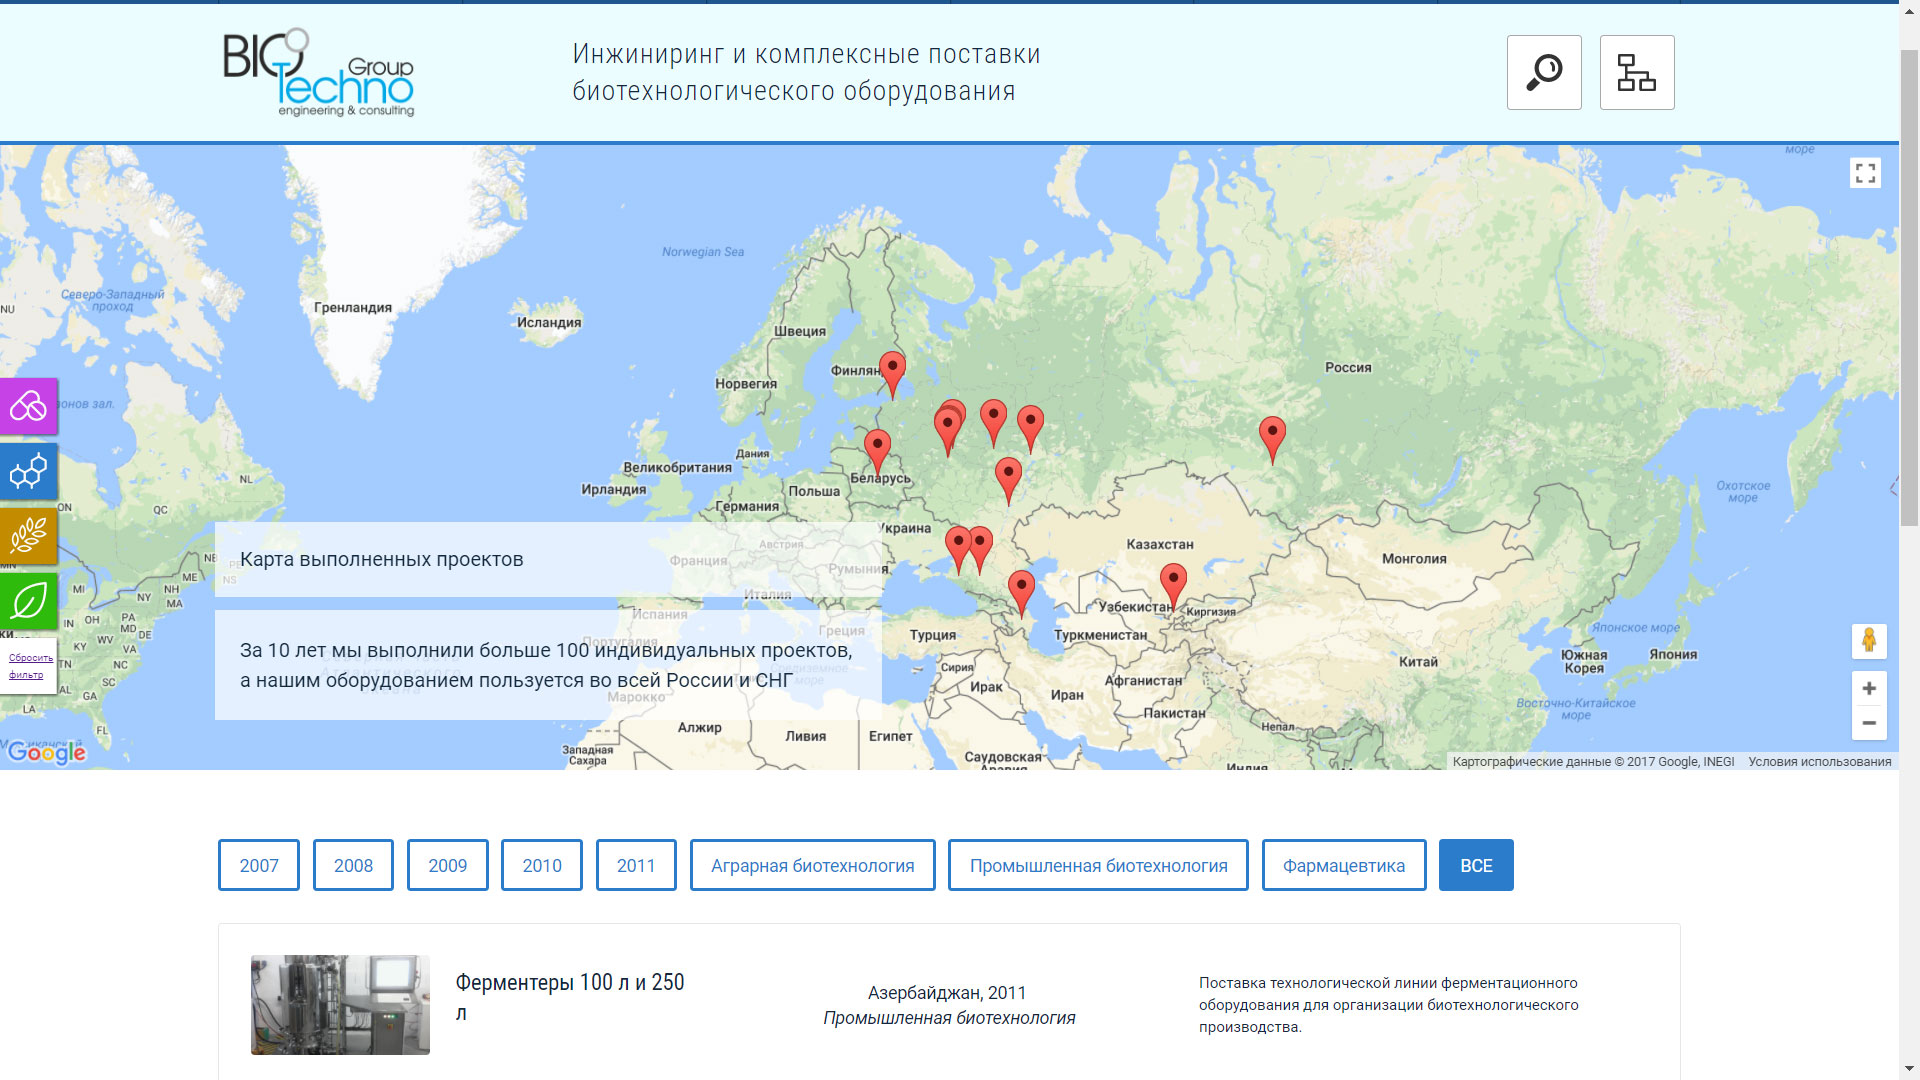Screen dimensions: 1920x1080
Task: Click the Азербайджан, 2011 project text
Action: click(947, 993)
